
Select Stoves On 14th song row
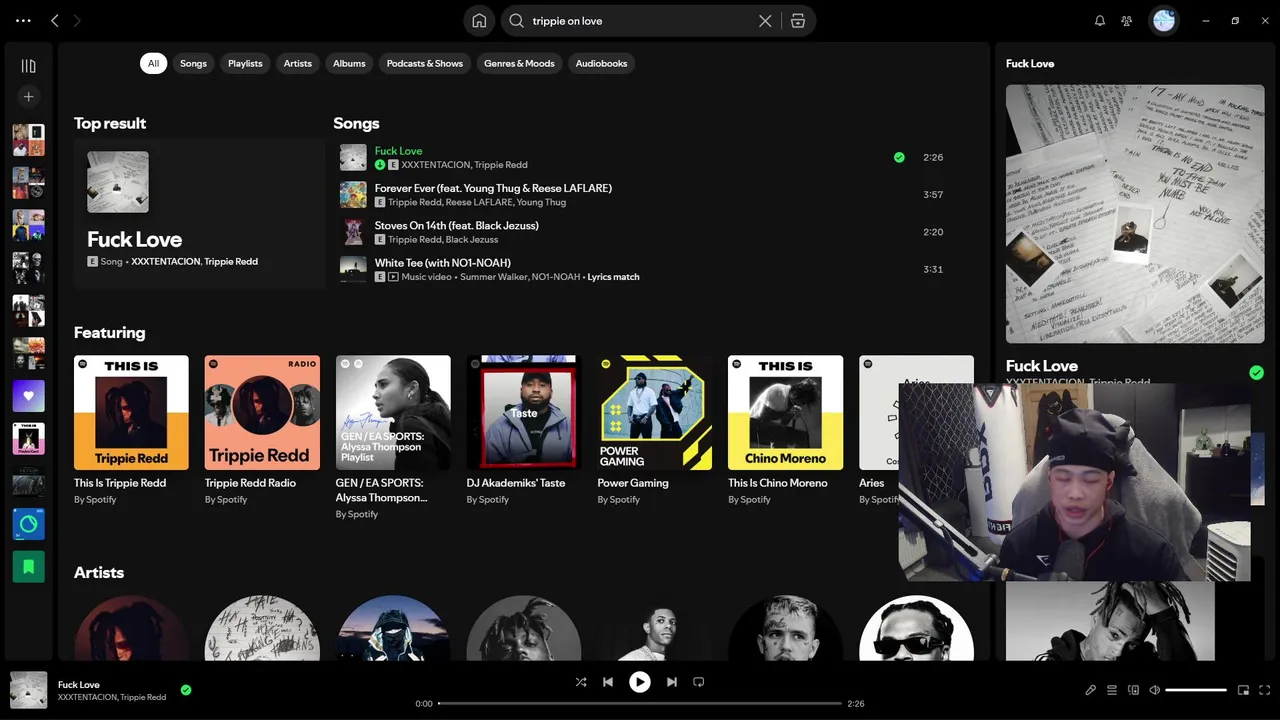(x=643, y=232)
